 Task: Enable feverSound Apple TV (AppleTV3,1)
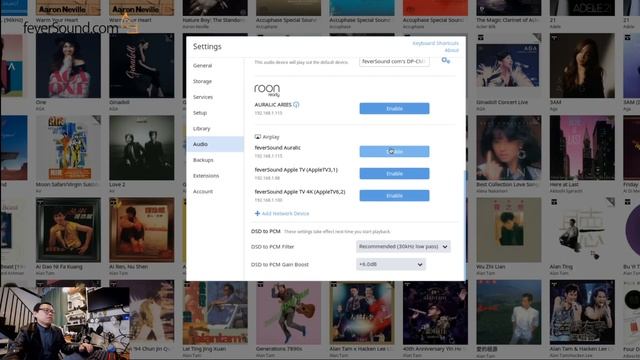(x=394, y=173)
